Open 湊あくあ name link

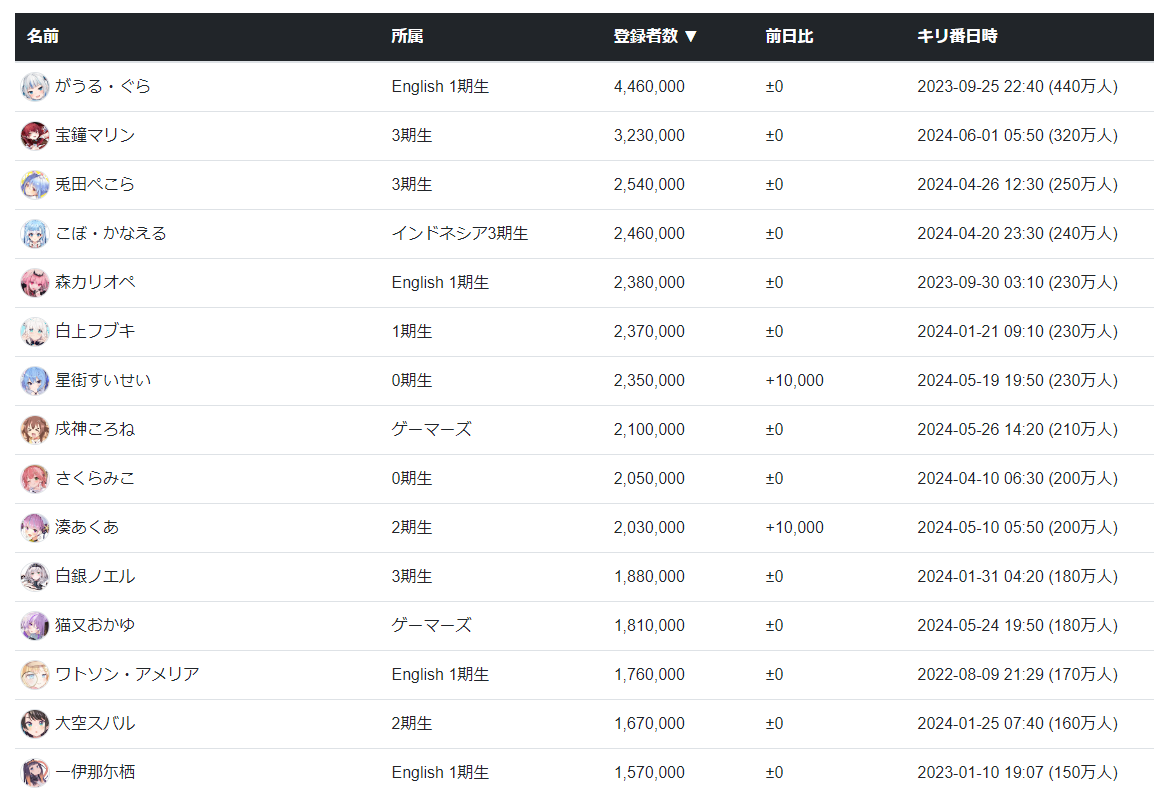87,527
